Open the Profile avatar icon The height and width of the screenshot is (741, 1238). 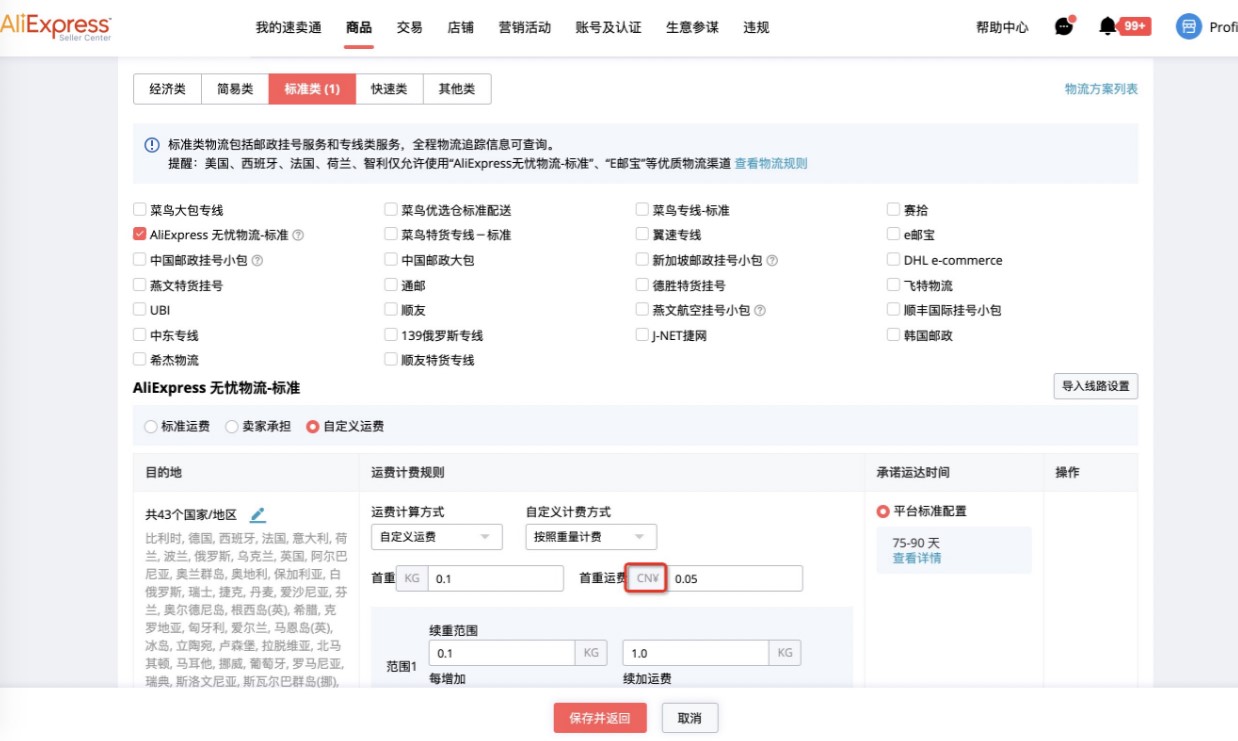tap(1188, 27)
